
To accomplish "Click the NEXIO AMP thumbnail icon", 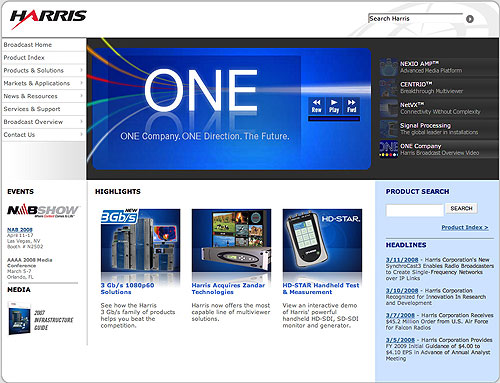I will point(389,67).
